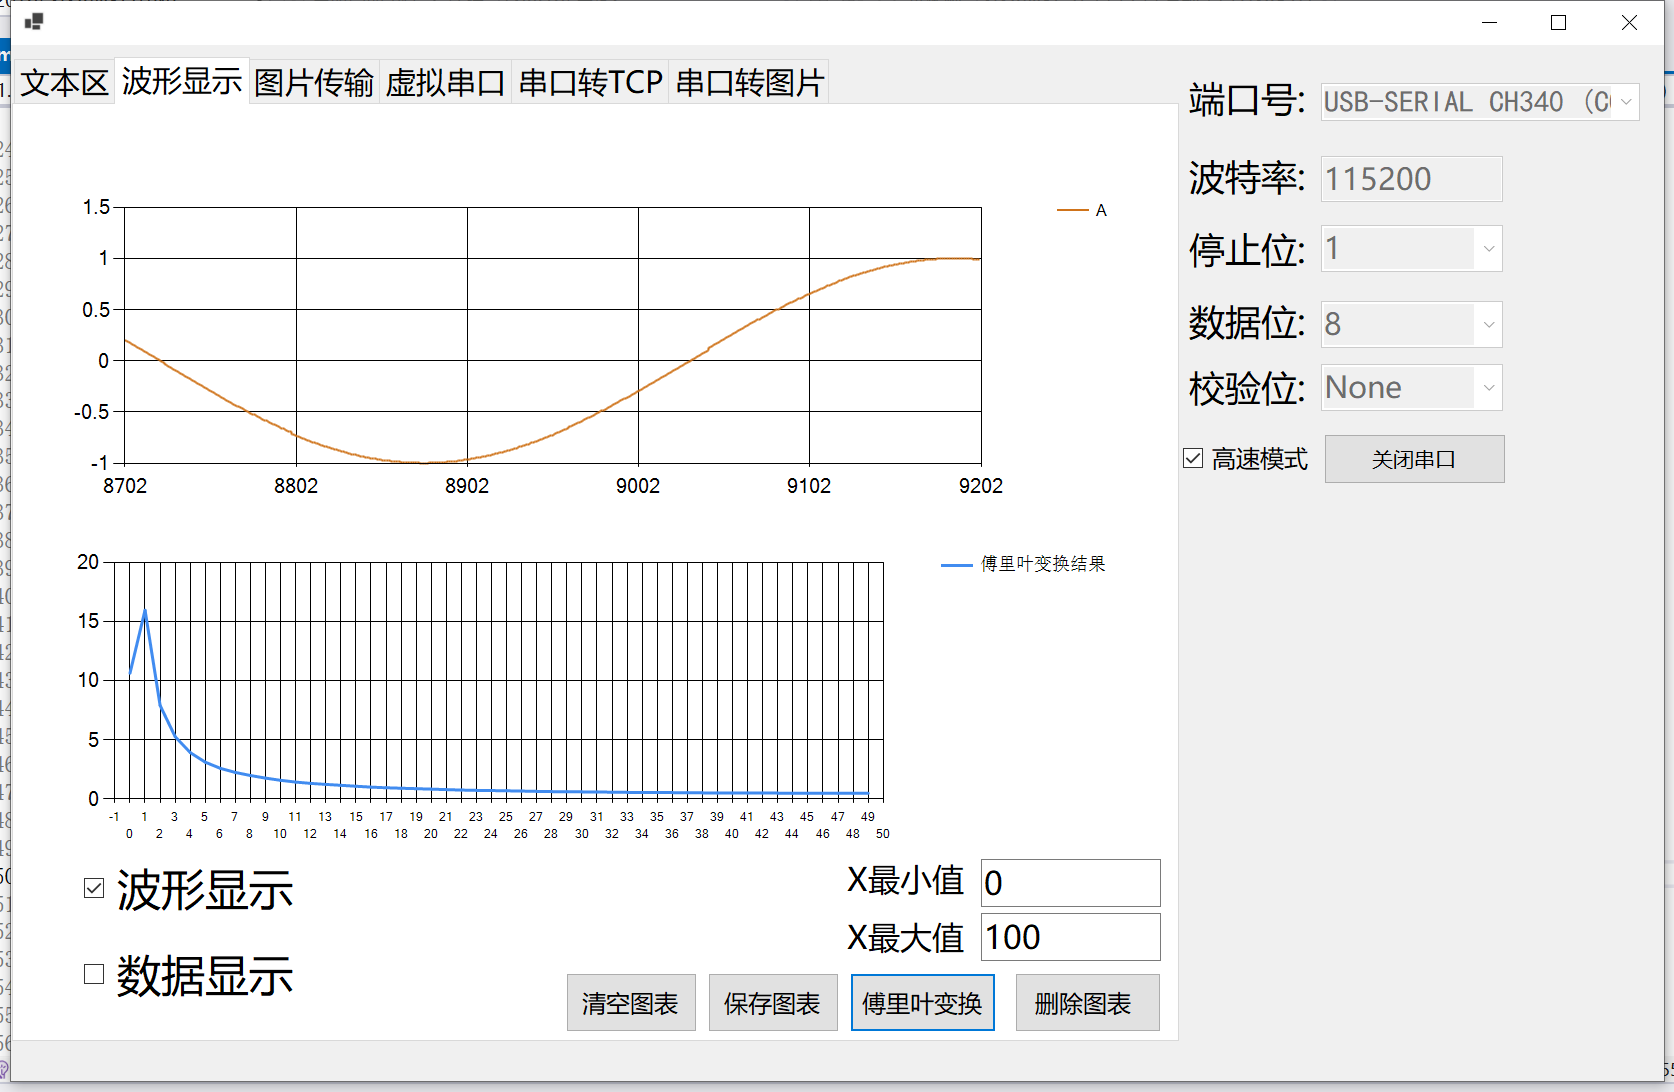Viewport: 1674px width, 1092px height.
Task: Click the 波特率 115200 field
Action: pyautogui.click(x=1411, y=179)
